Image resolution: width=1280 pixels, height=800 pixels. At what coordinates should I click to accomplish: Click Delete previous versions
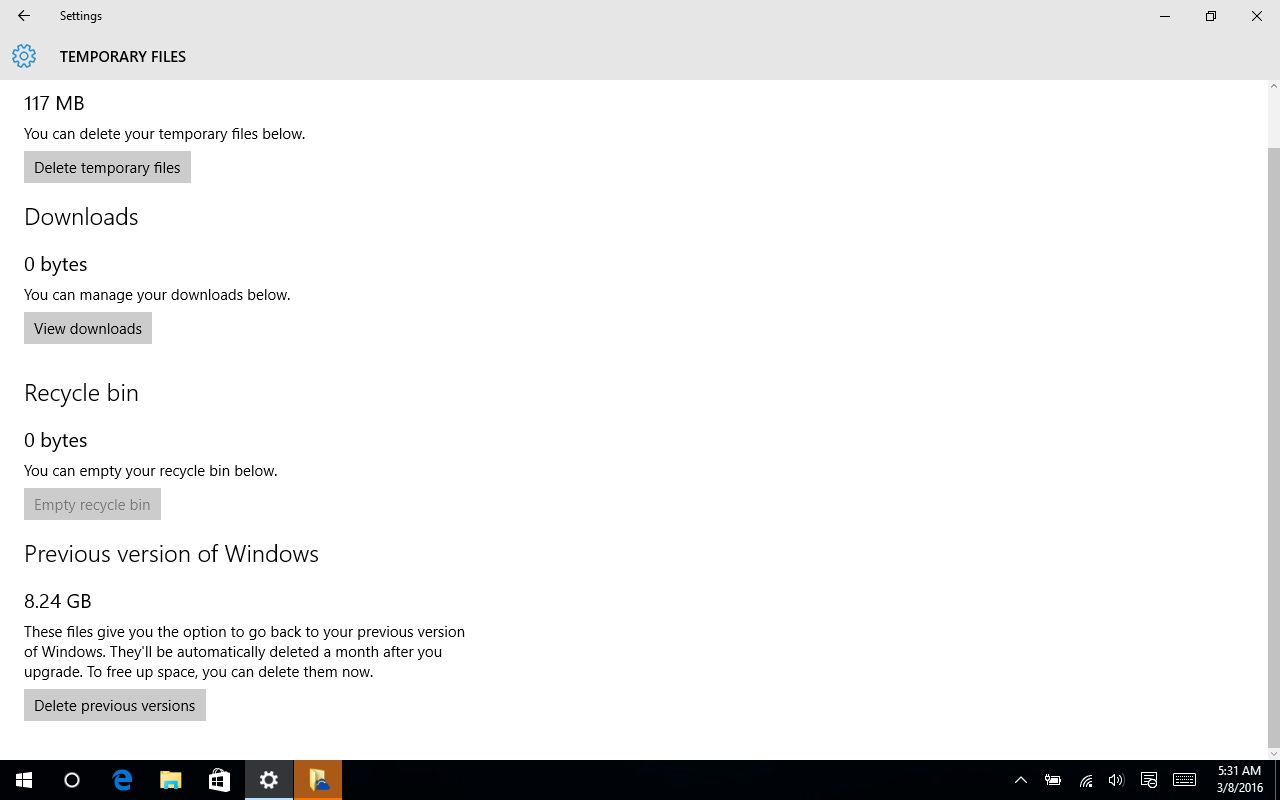[x=114, y=705]
